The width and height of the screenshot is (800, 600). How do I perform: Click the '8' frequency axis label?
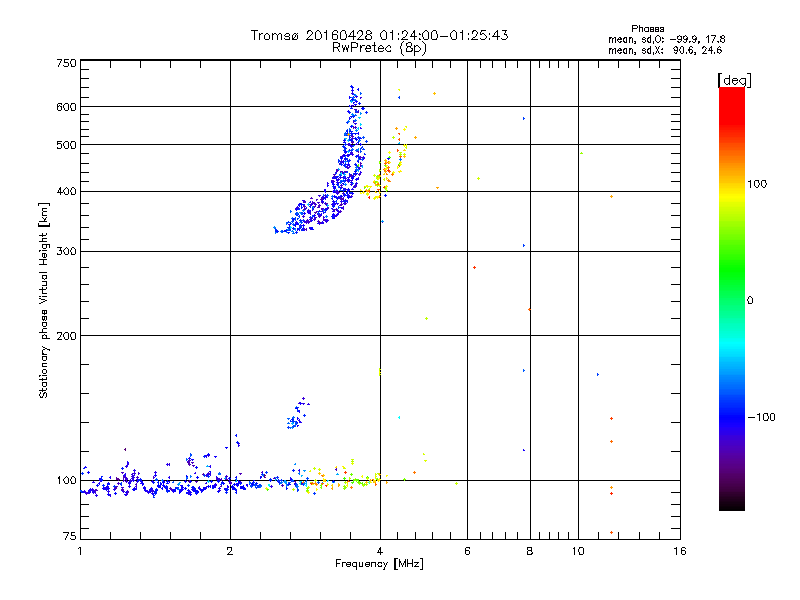(x=530, y=551)
